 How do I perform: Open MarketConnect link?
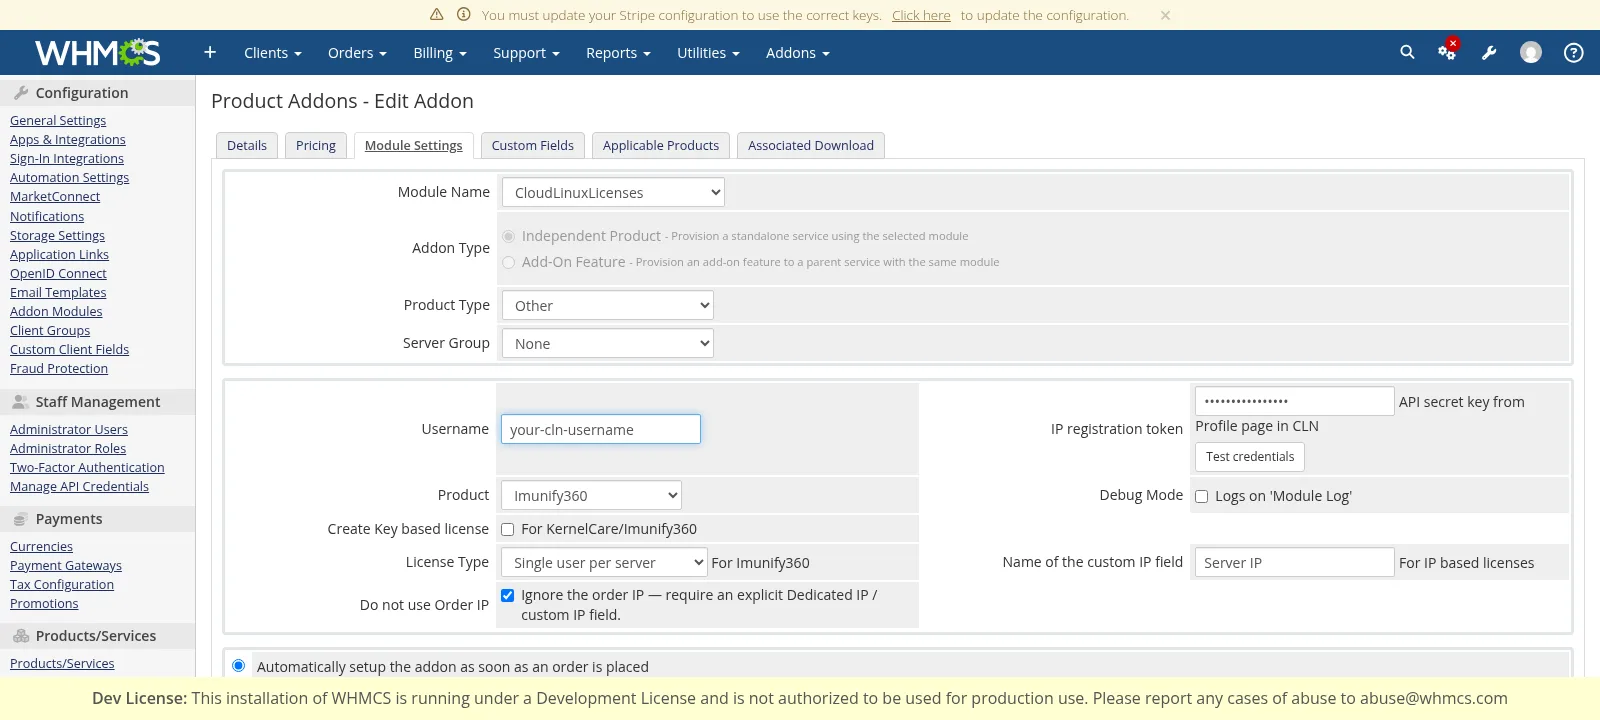[x=55, y=196]
